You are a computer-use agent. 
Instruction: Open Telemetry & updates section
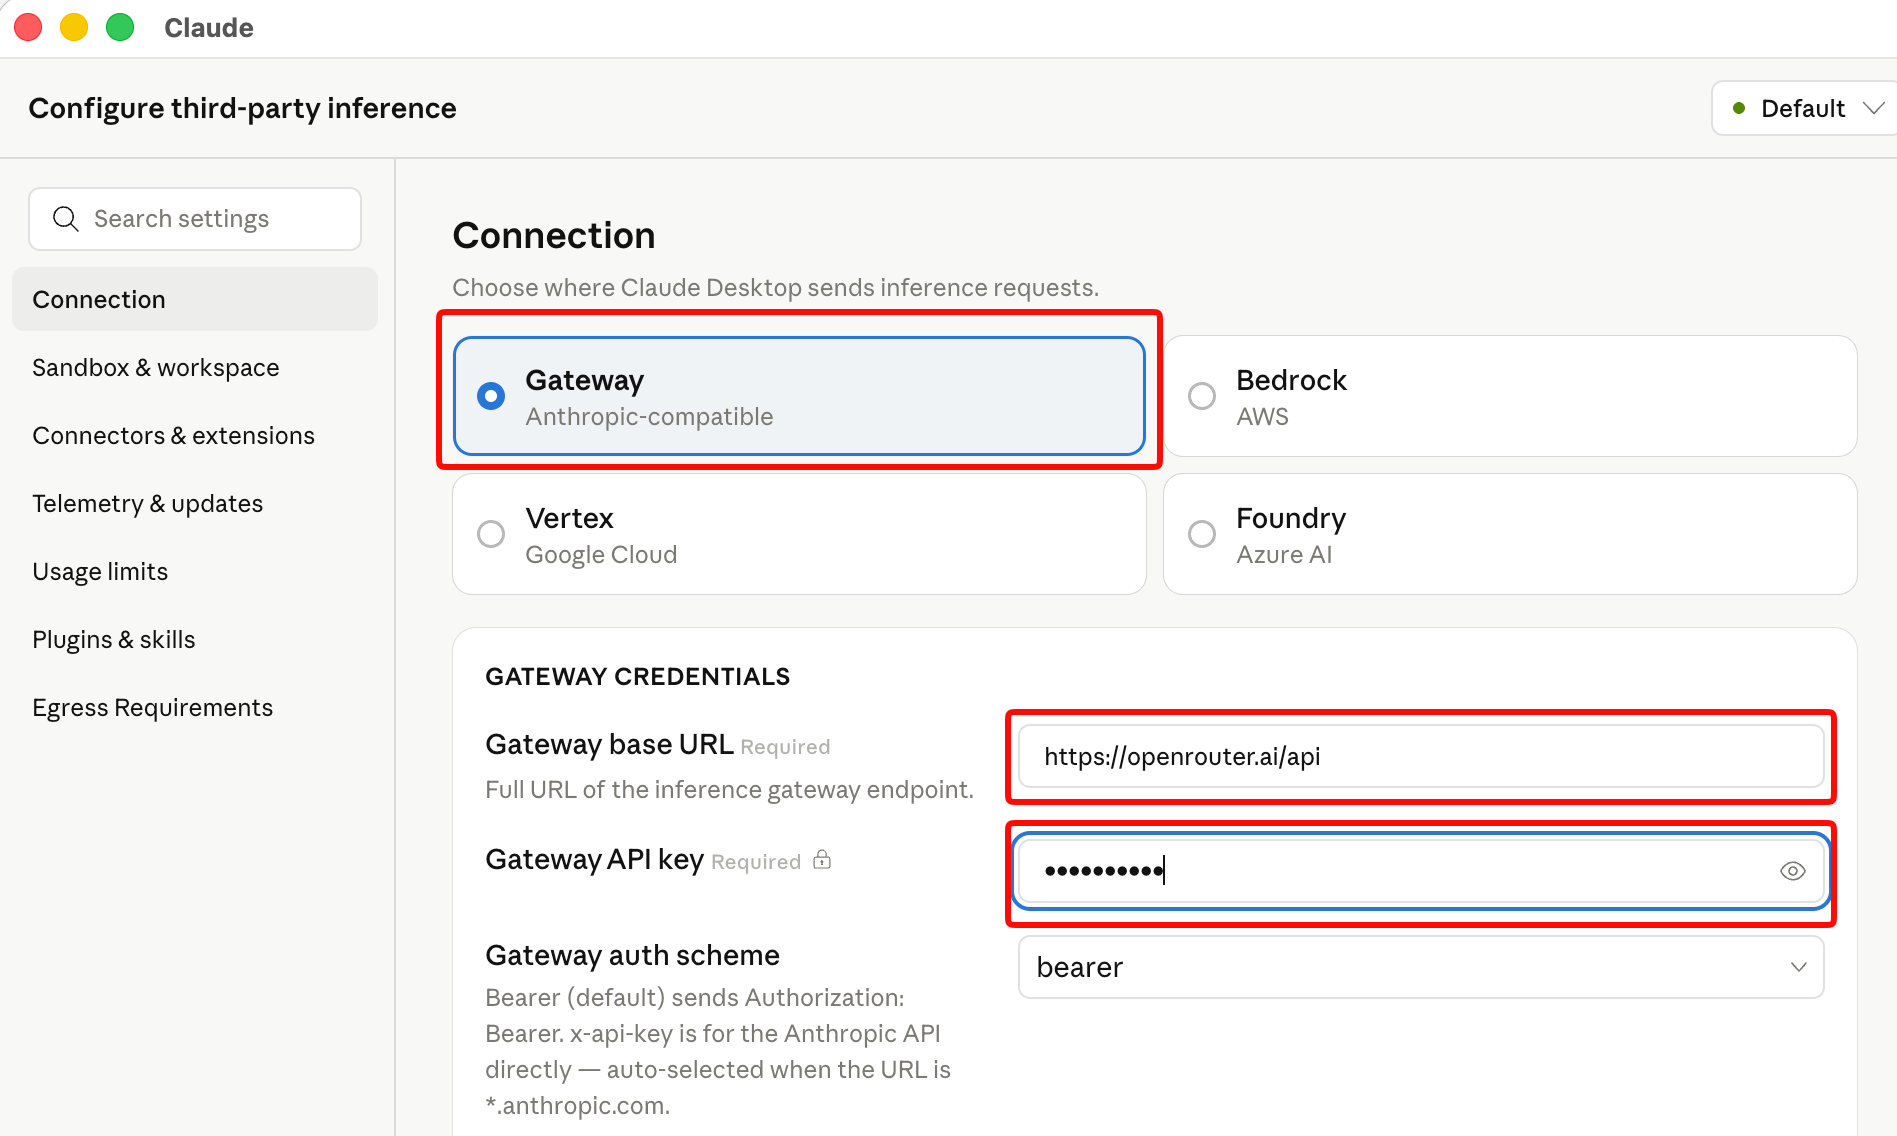[x=147, y=503]
